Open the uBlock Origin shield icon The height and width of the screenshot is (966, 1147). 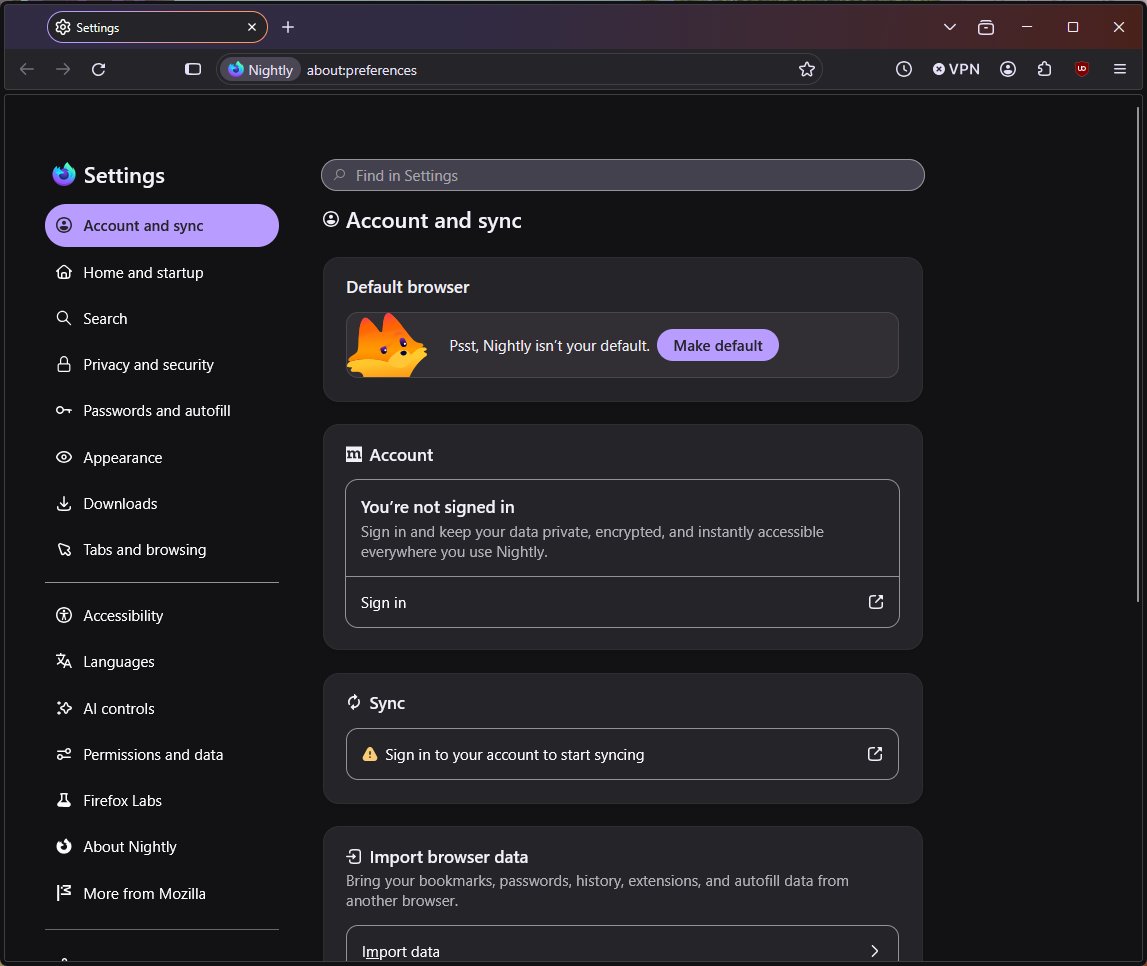(x=1082, y=69)
